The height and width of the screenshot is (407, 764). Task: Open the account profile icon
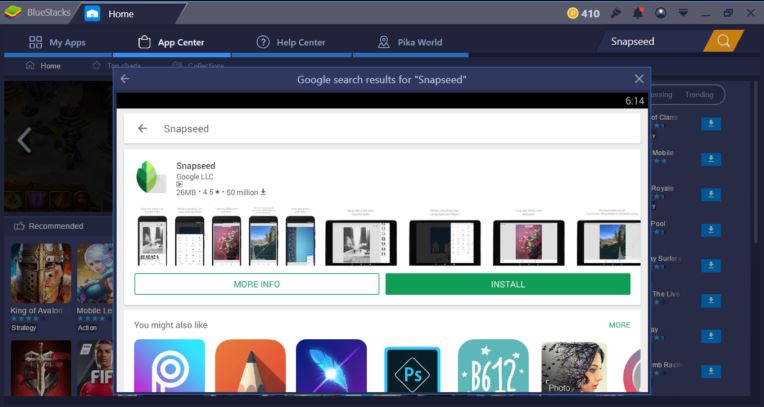[x=661, y=13]
